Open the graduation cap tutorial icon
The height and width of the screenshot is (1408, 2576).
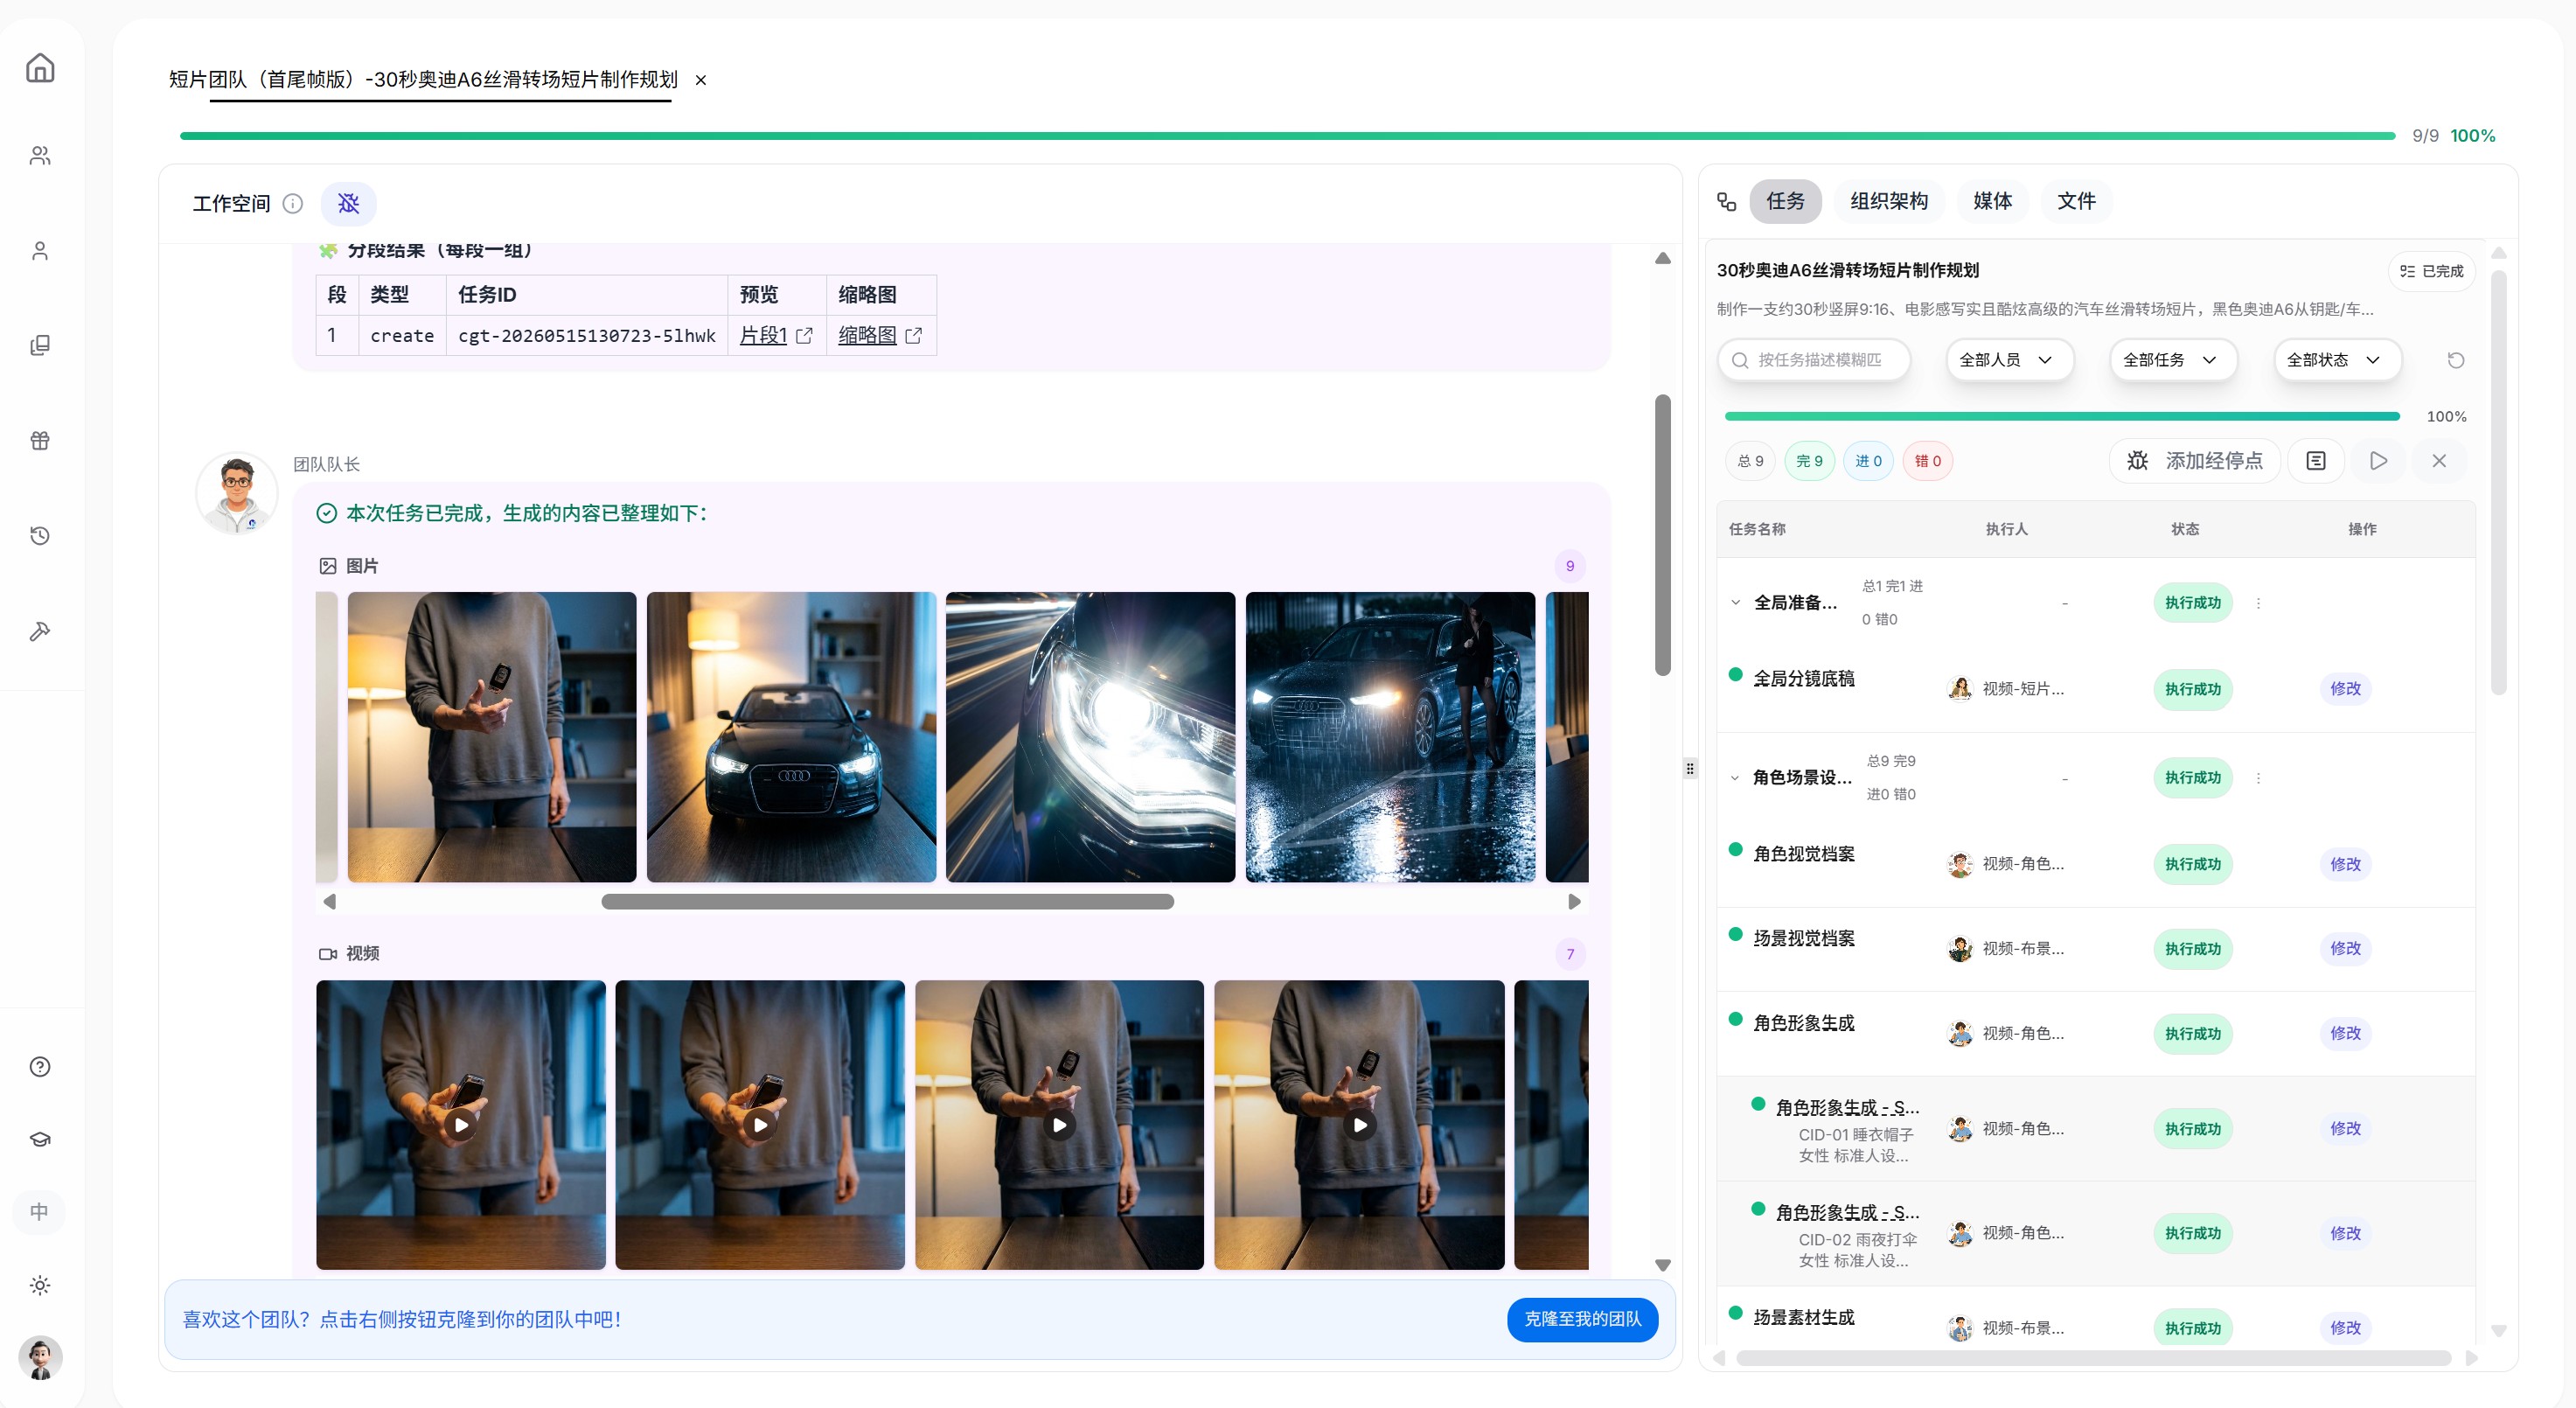(x=40, y=1139)
